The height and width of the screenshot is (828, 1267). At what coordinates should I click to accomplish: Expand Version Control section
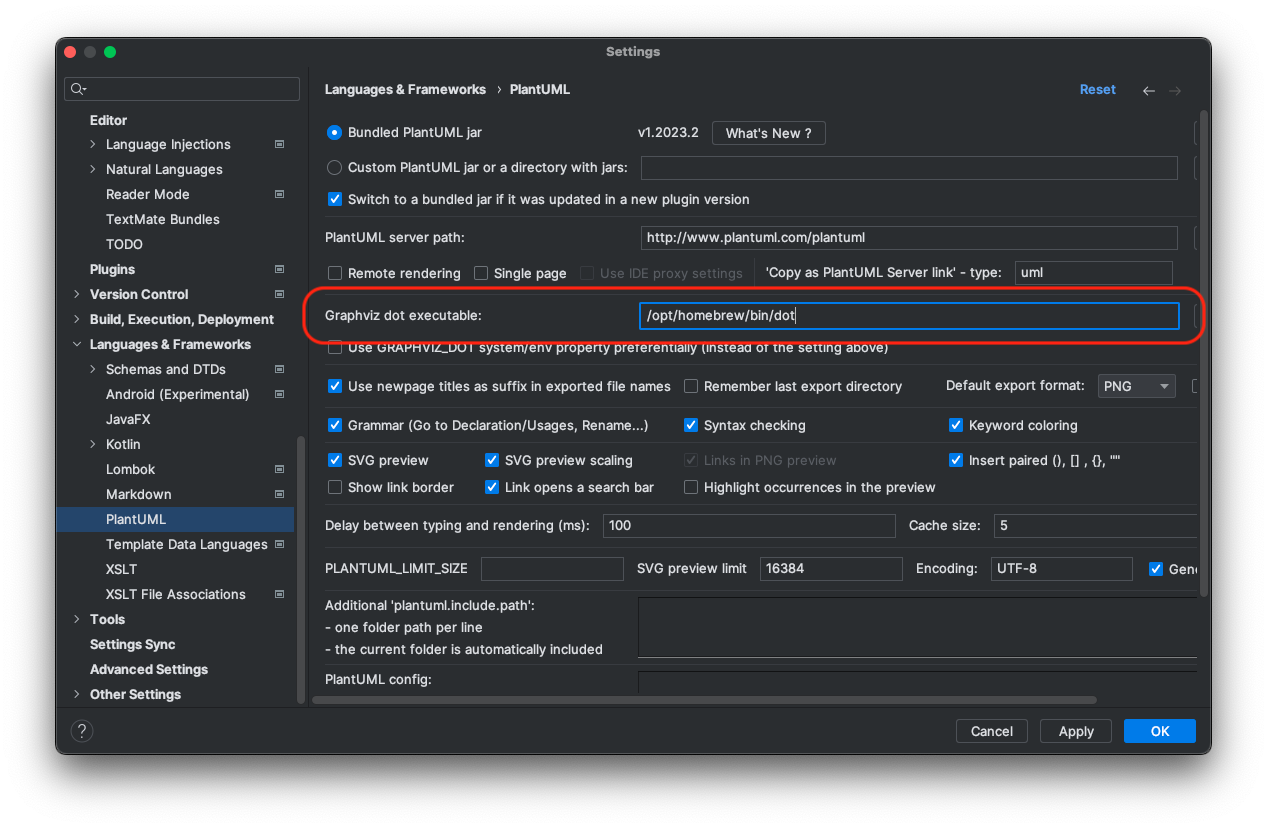[x=77, y=294]
